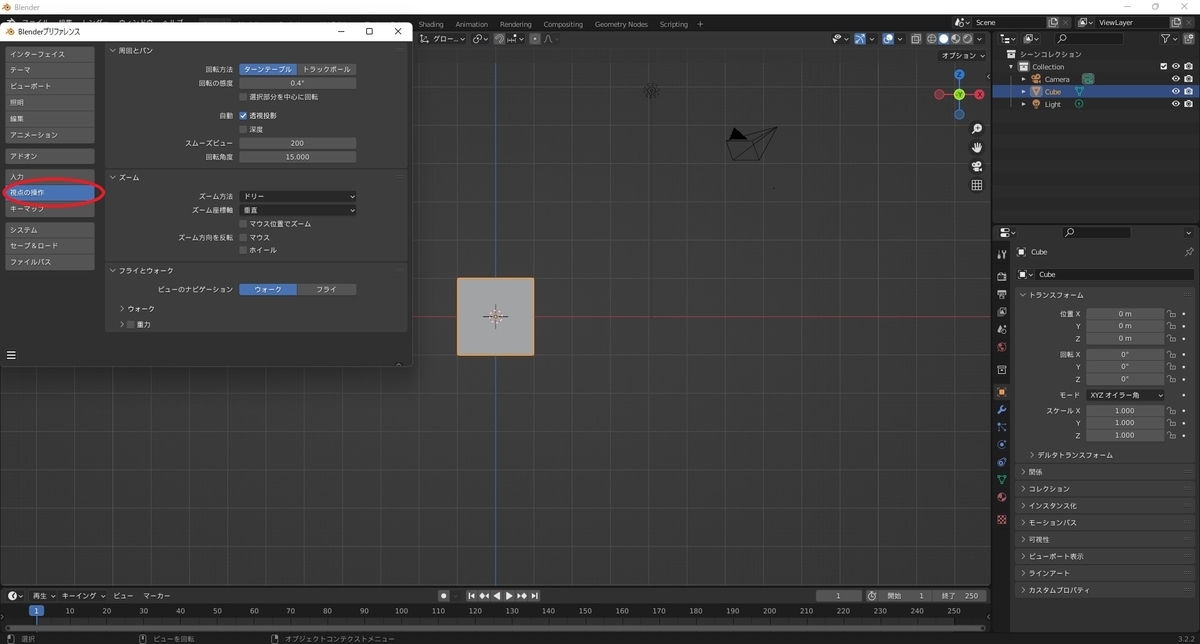Enable マウス位置でズーム checkbox
The height and width of the screenshot is (644, 1200).
pos(243,224)
